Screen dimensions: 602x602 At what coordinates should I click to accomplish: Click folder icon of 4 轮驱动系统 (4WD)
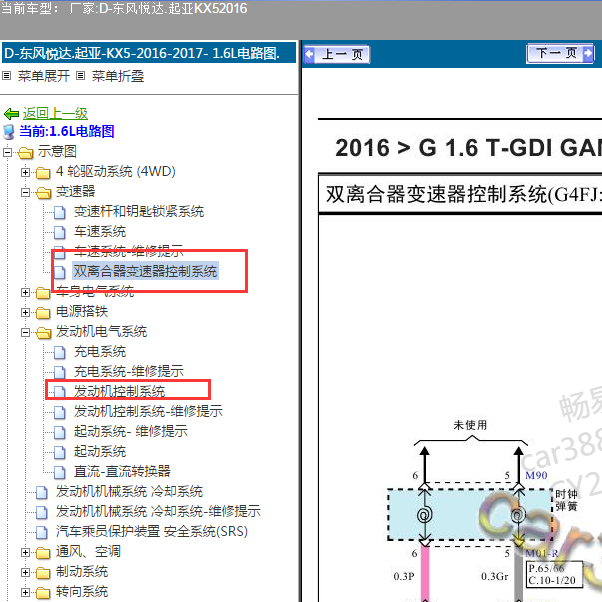43,173
